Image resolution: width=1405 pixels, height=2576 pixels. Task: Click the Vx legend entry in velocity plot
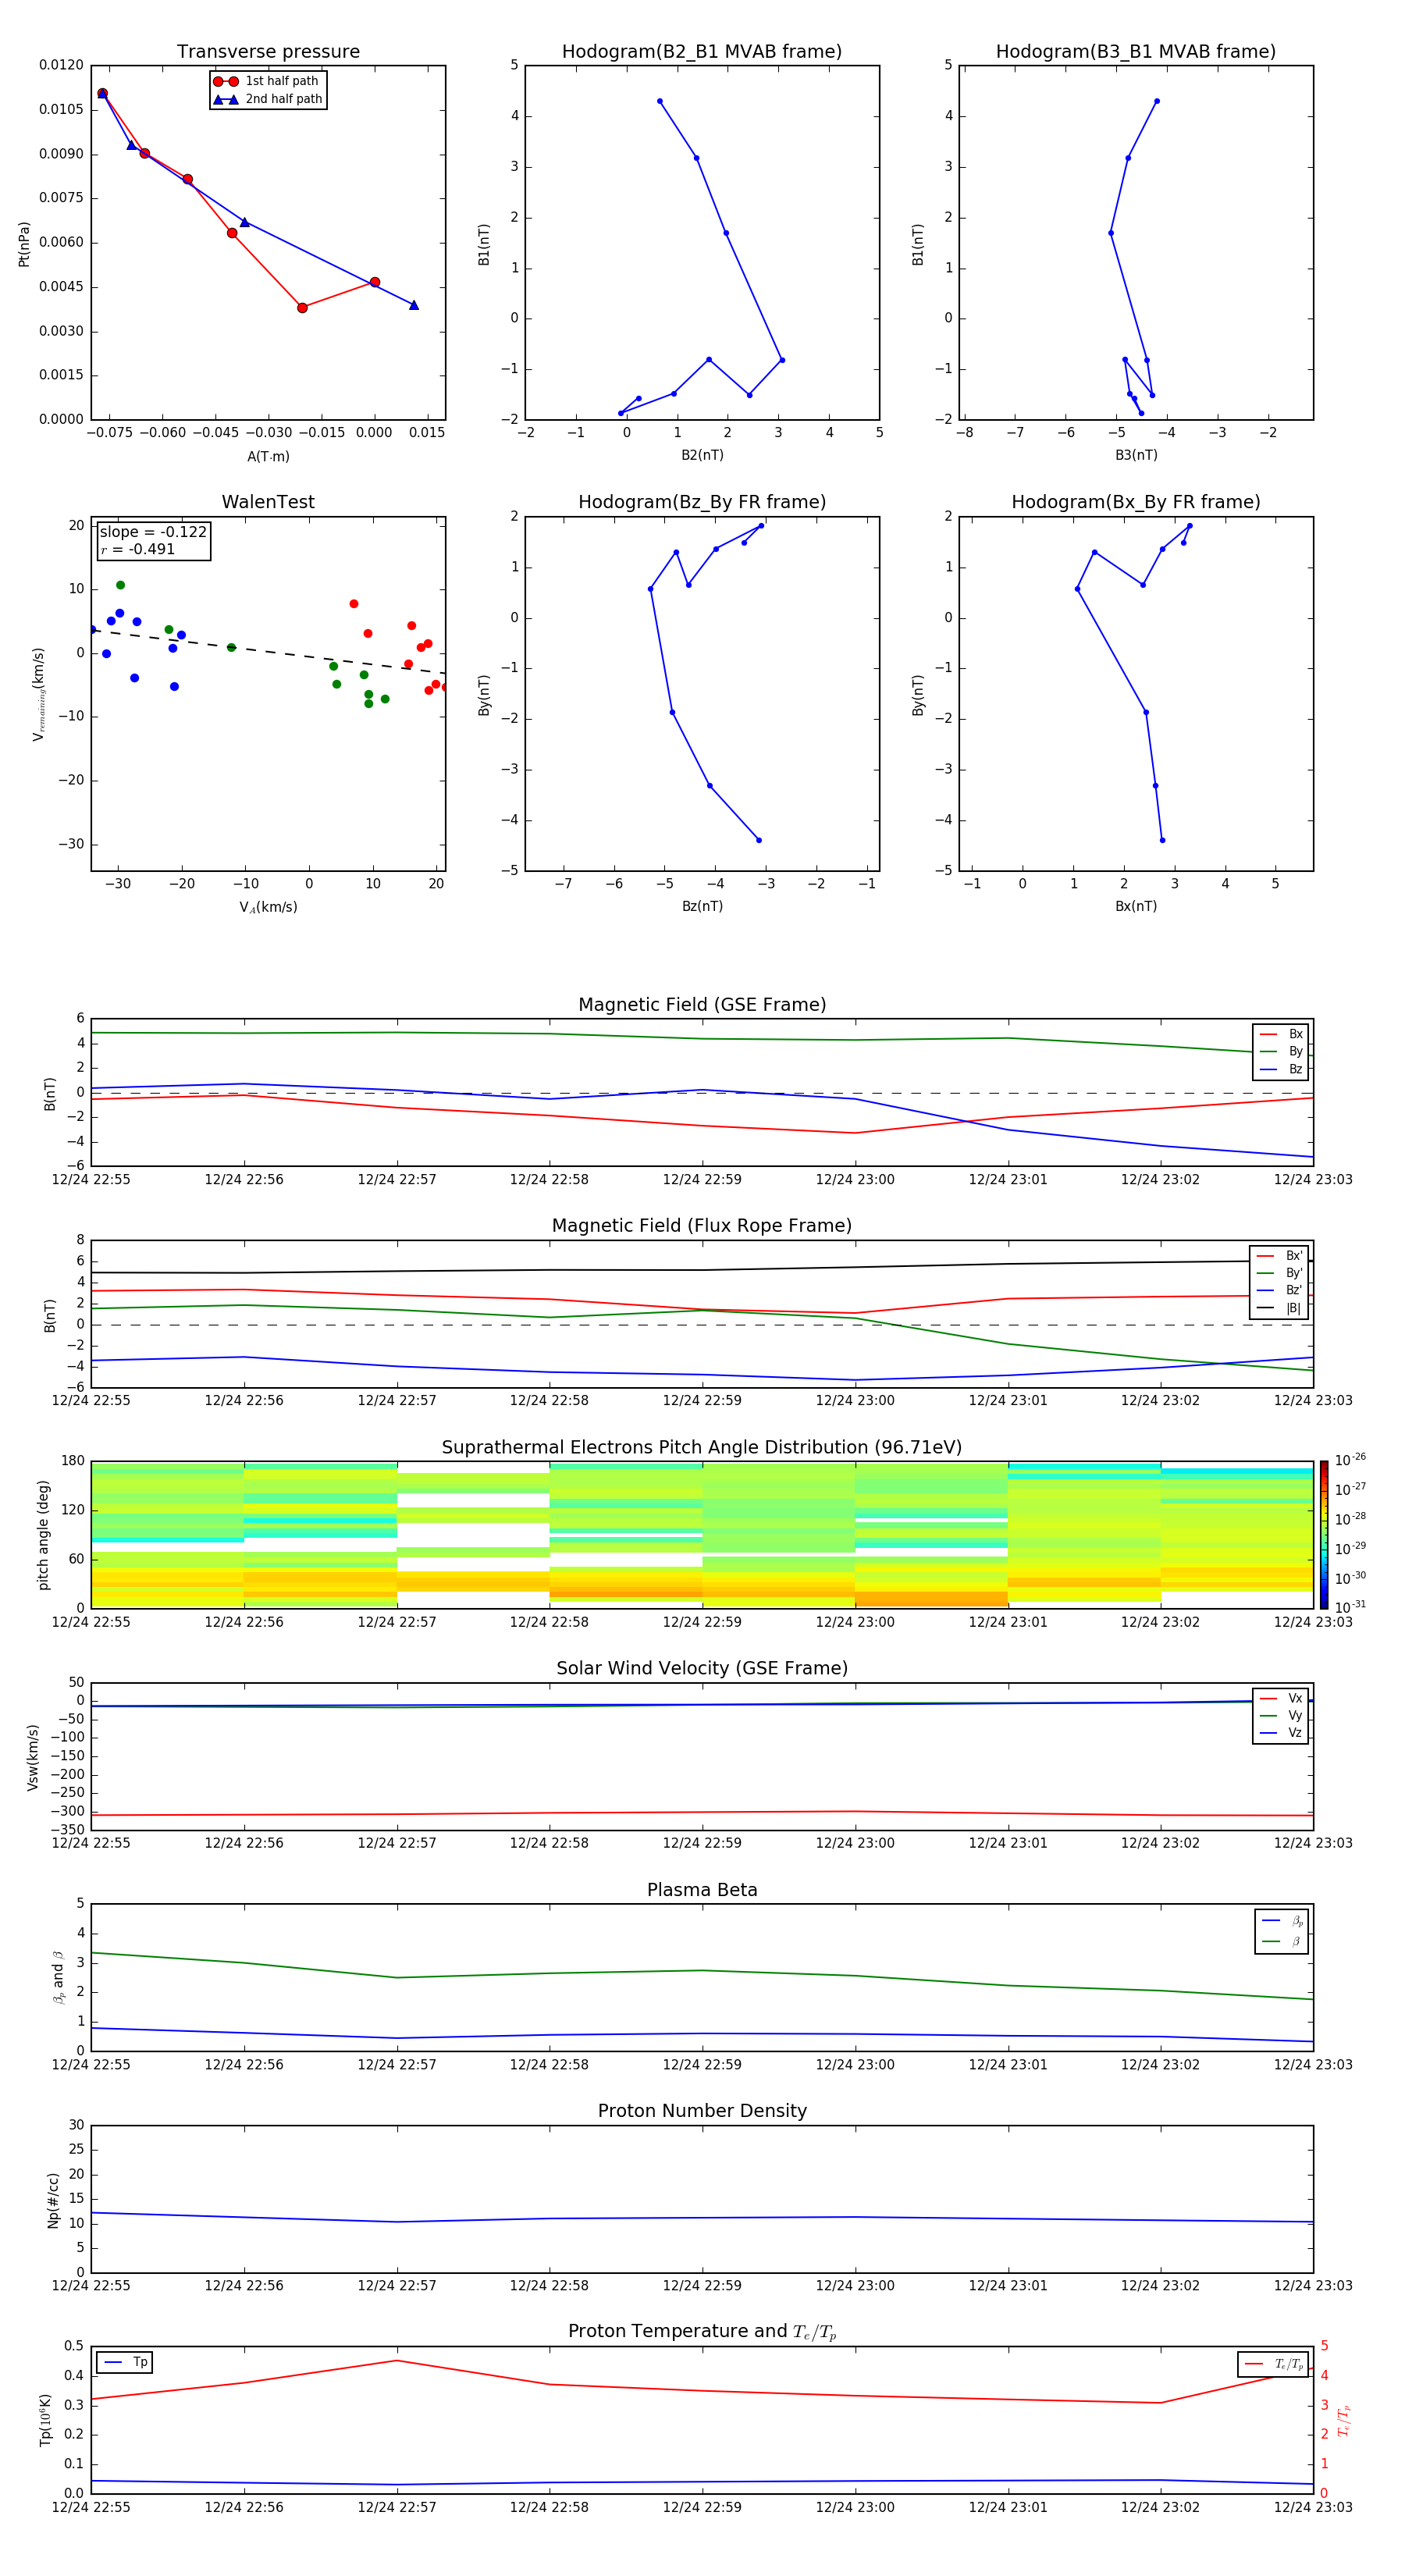coord(1281,1698)
